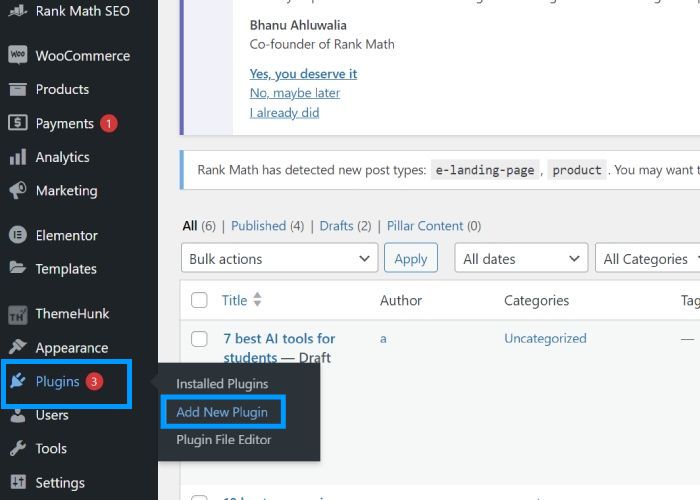Expand the All dates filter dropdown
The image size is (700, 500).
[x=521, y=258]
